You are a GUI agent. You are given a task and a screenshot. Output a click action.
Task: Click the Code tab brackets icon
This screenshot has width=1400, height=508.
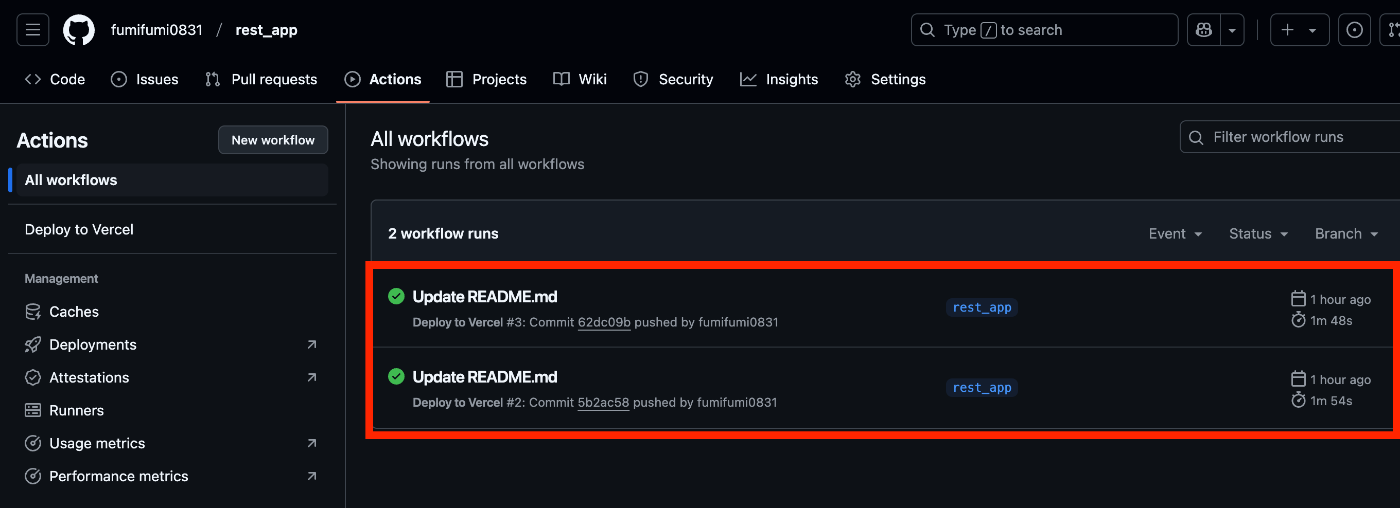tap(33, 79)
